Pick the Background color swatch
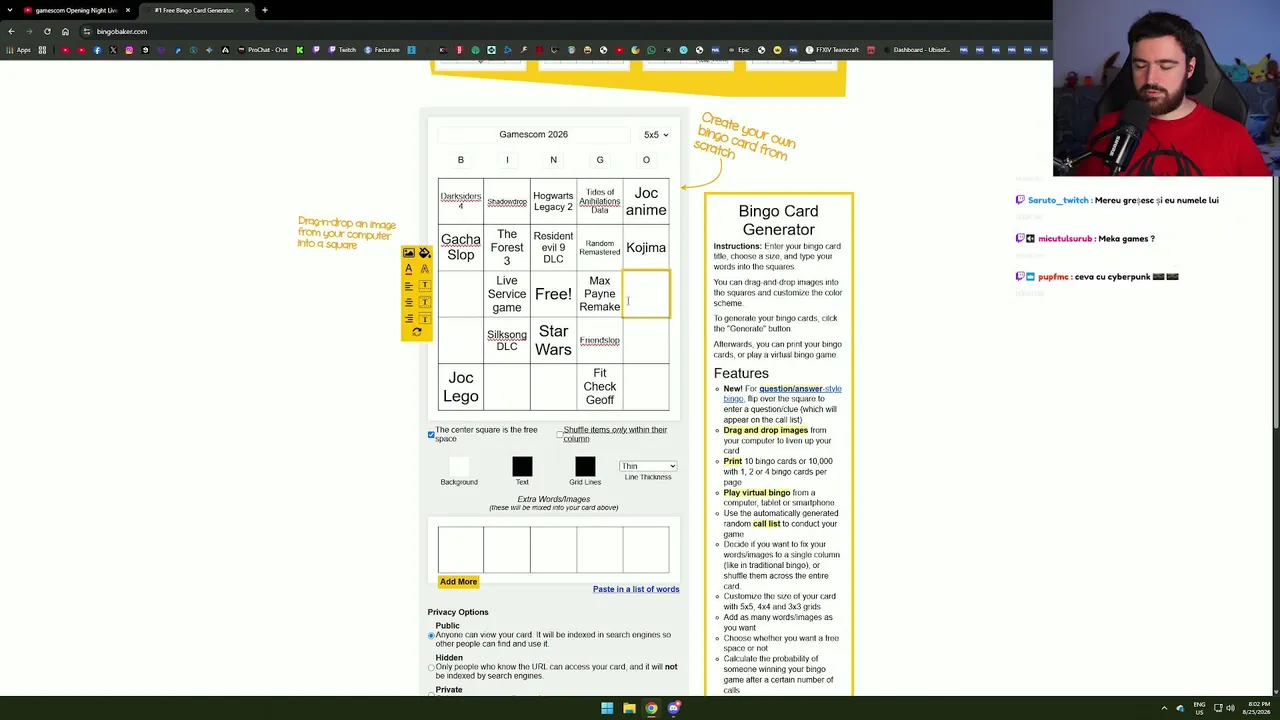Screen dimensions: 1280x720 point(459,467)
